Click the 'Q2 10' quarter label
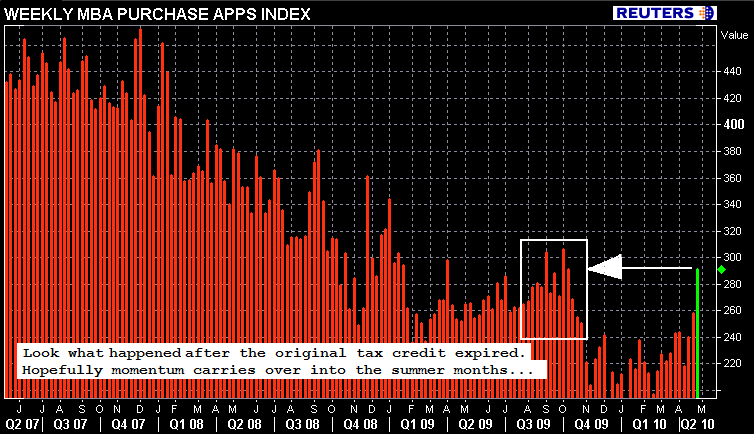Viewport: 754px width, 434px height. [697, 423]
